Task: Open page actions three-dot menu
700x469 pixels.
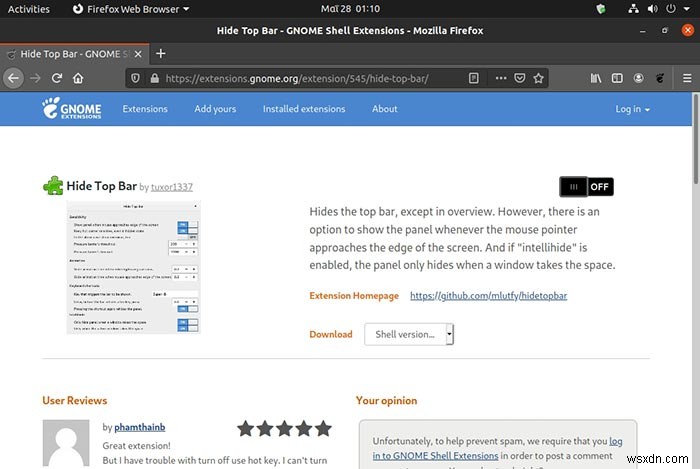Action: (501, 79)
